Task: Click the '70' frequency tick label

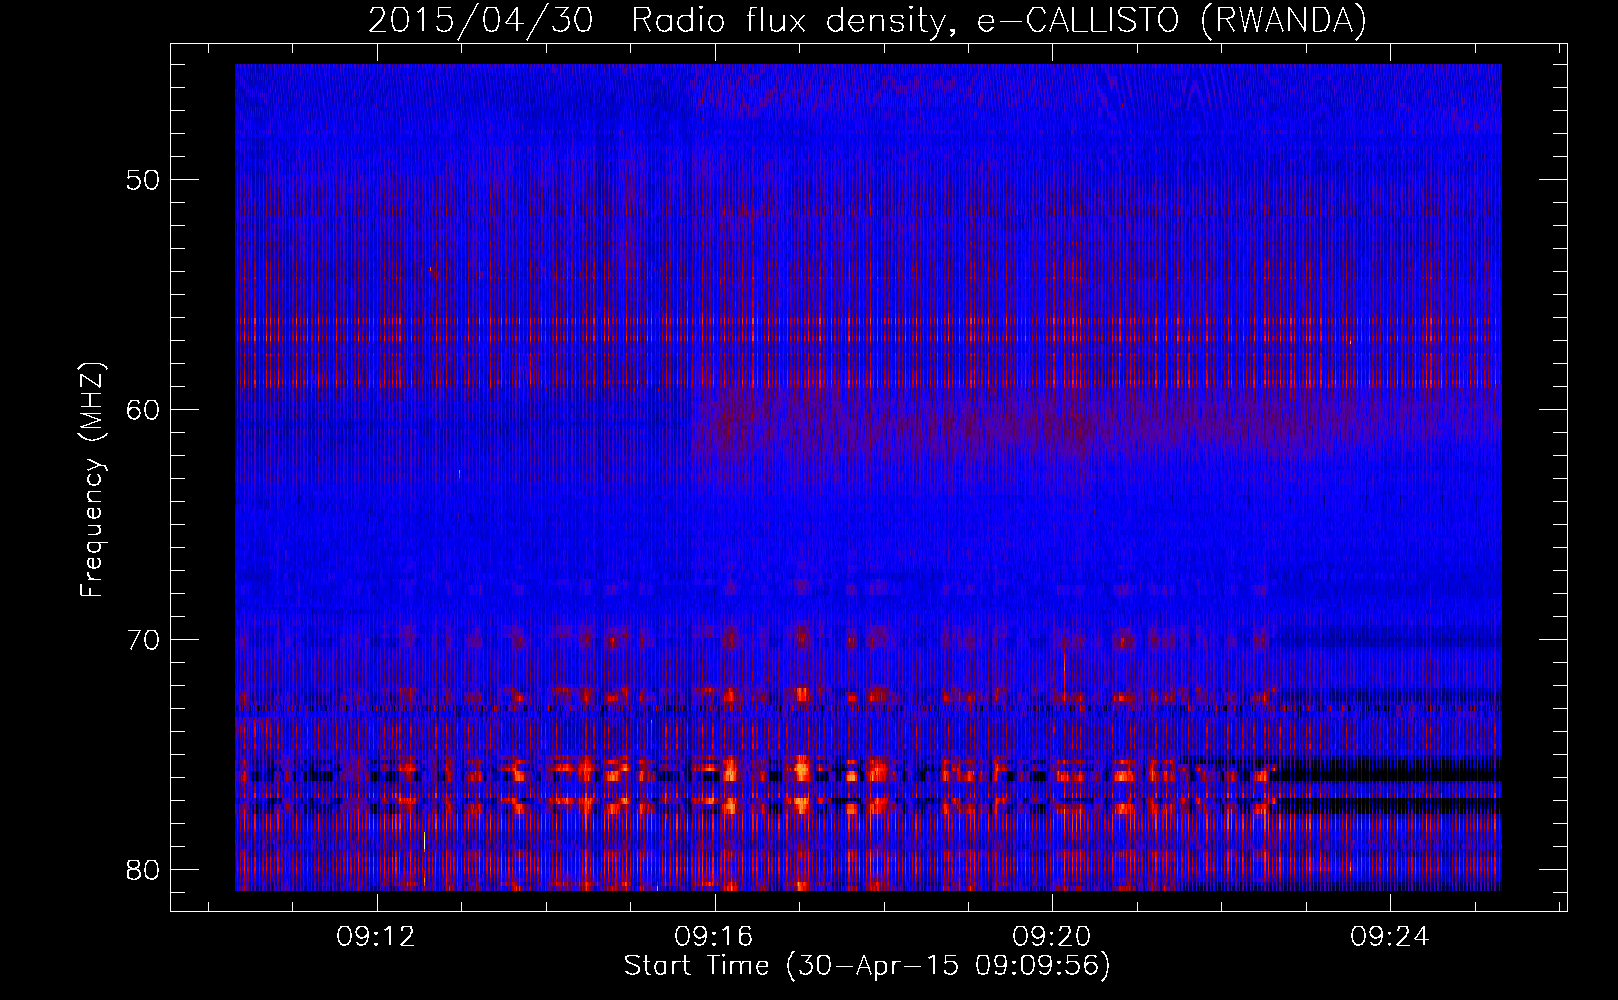Action: 144,639
